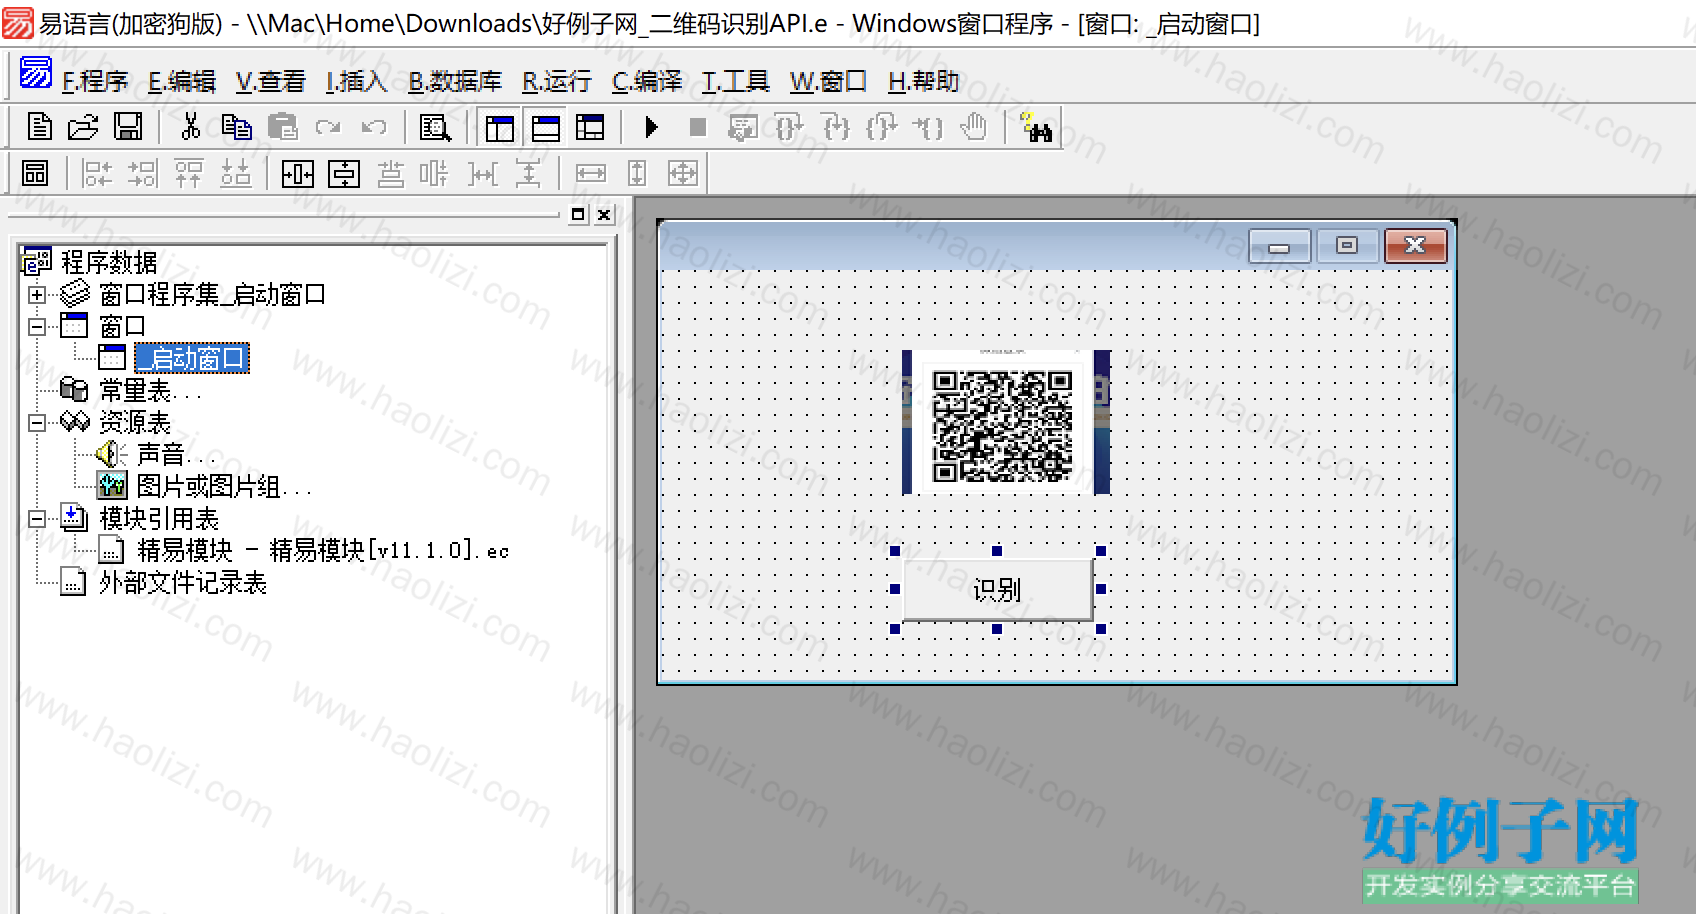Viewport: 1696px width, 914px height.
Task: Click the design form's maximize button
Action: pos(1347,246)
